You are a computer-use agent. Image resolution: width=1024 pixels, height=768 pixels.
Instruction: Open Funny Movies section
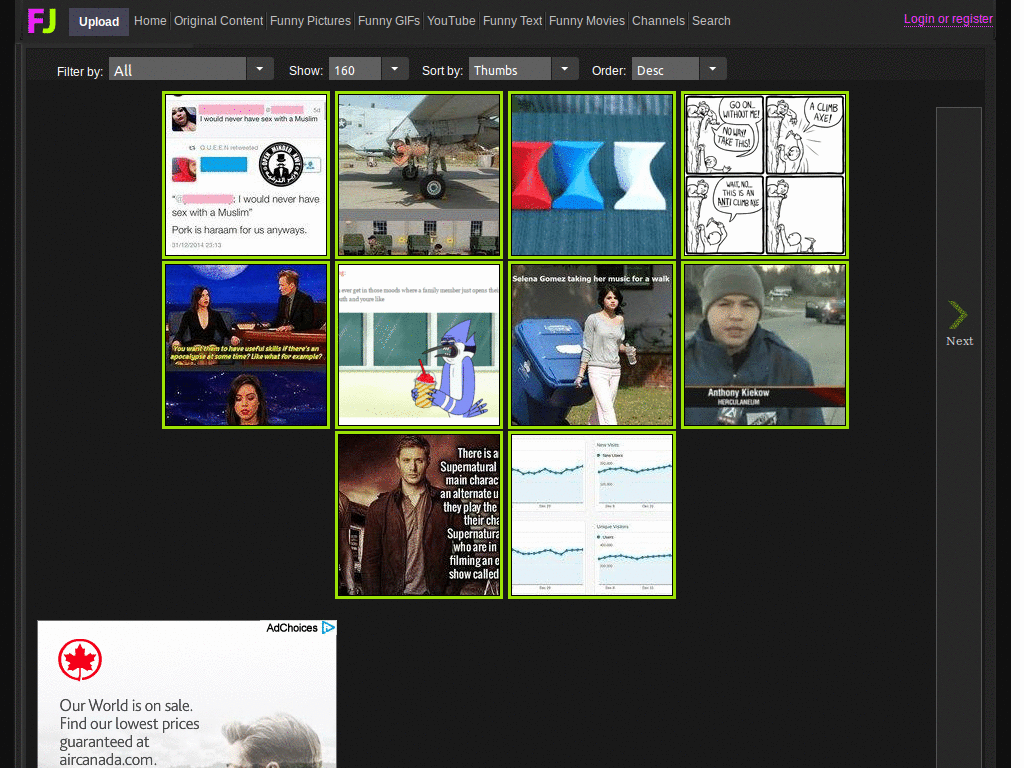tap(587, 21)
